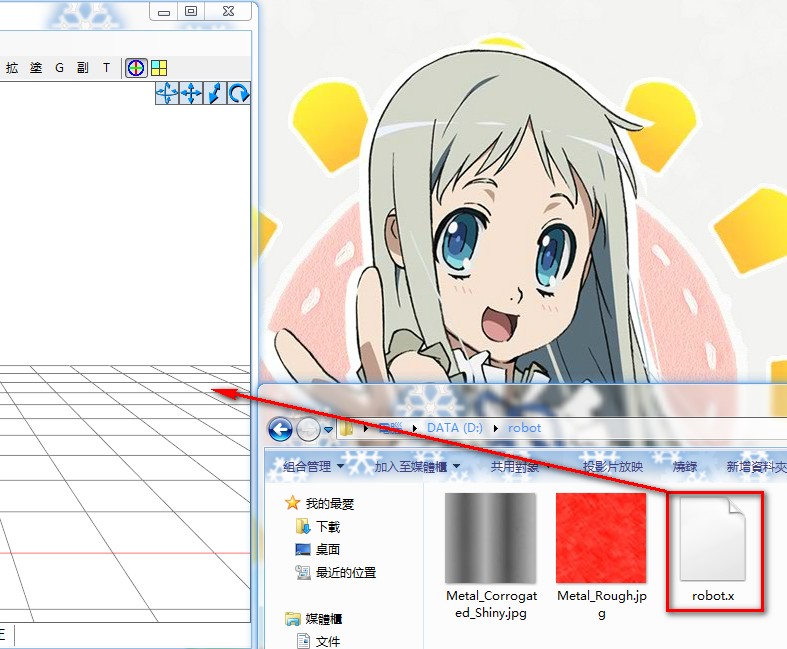This screenshot has width=787, height=649.
Task: Select the rotate view control icon
Action: pos(239,93)
